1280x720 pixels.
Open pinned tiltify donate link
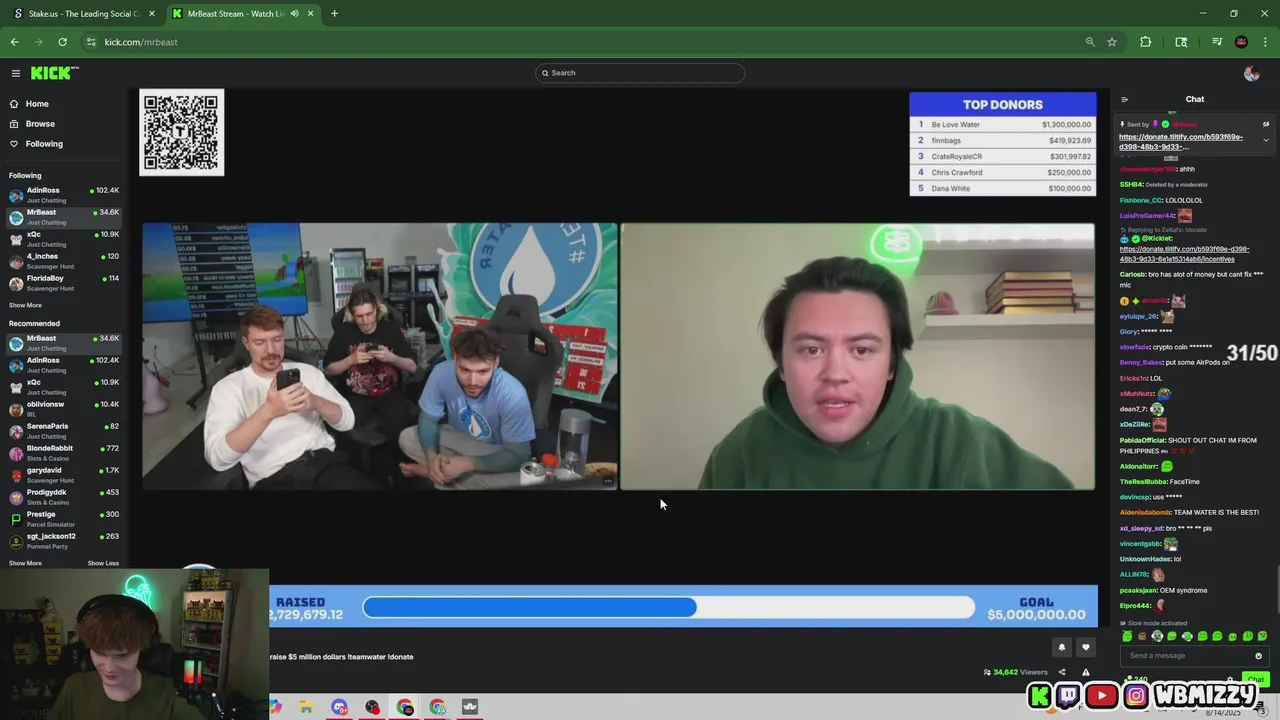[x=1180, y=142]
